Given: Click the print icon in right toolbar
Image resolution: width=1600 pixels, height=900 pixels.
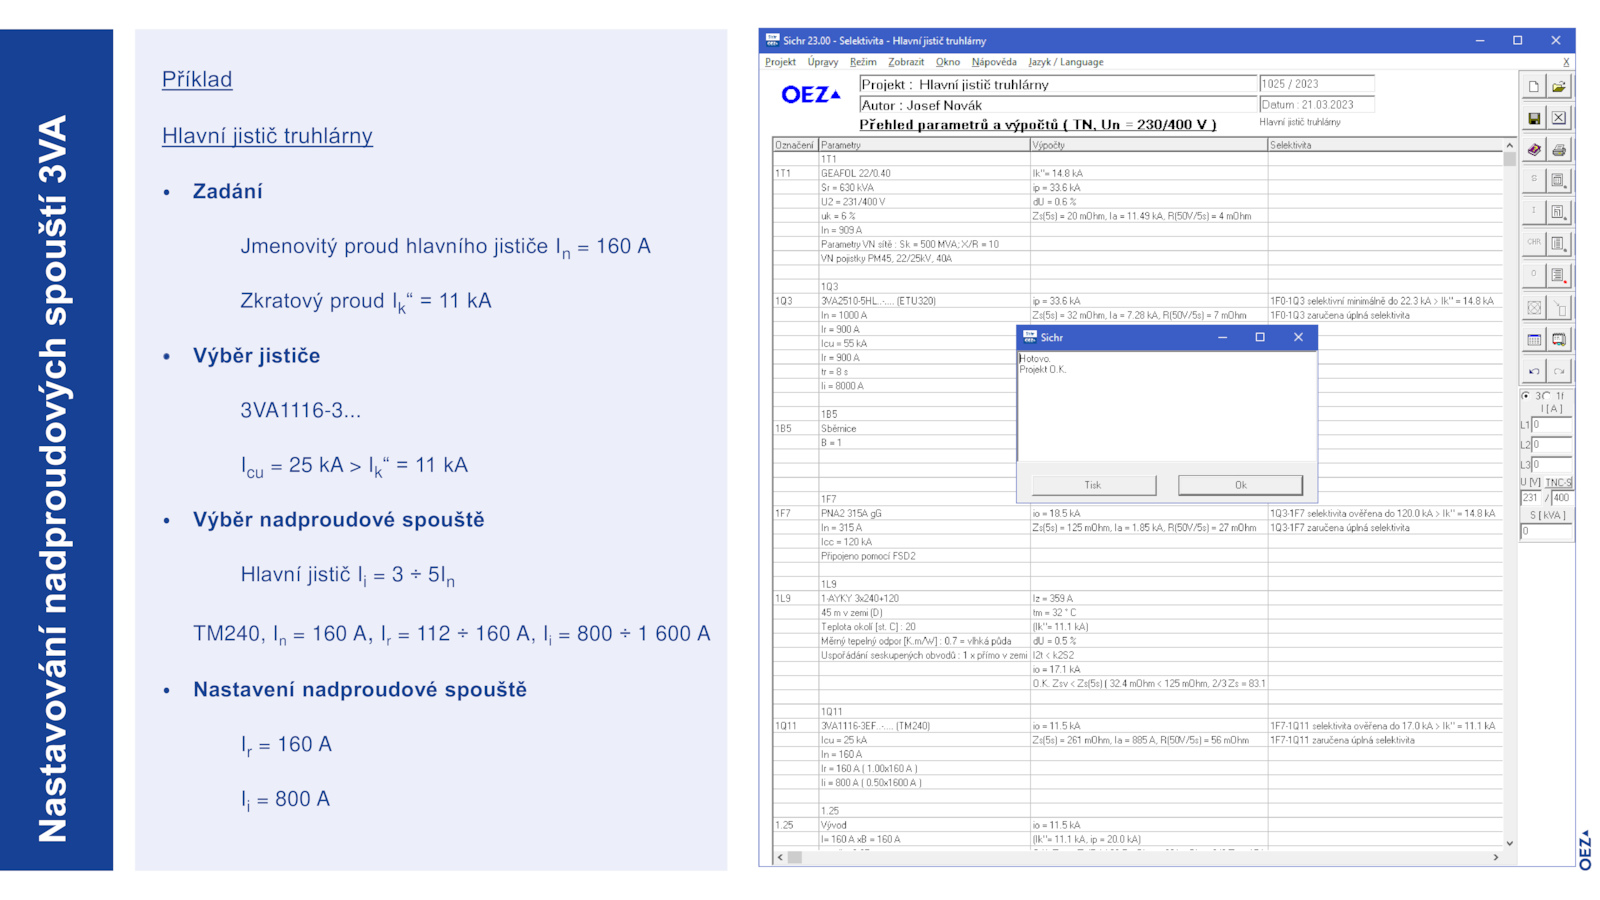Looking at the screenshot, I should point(1559,150).
